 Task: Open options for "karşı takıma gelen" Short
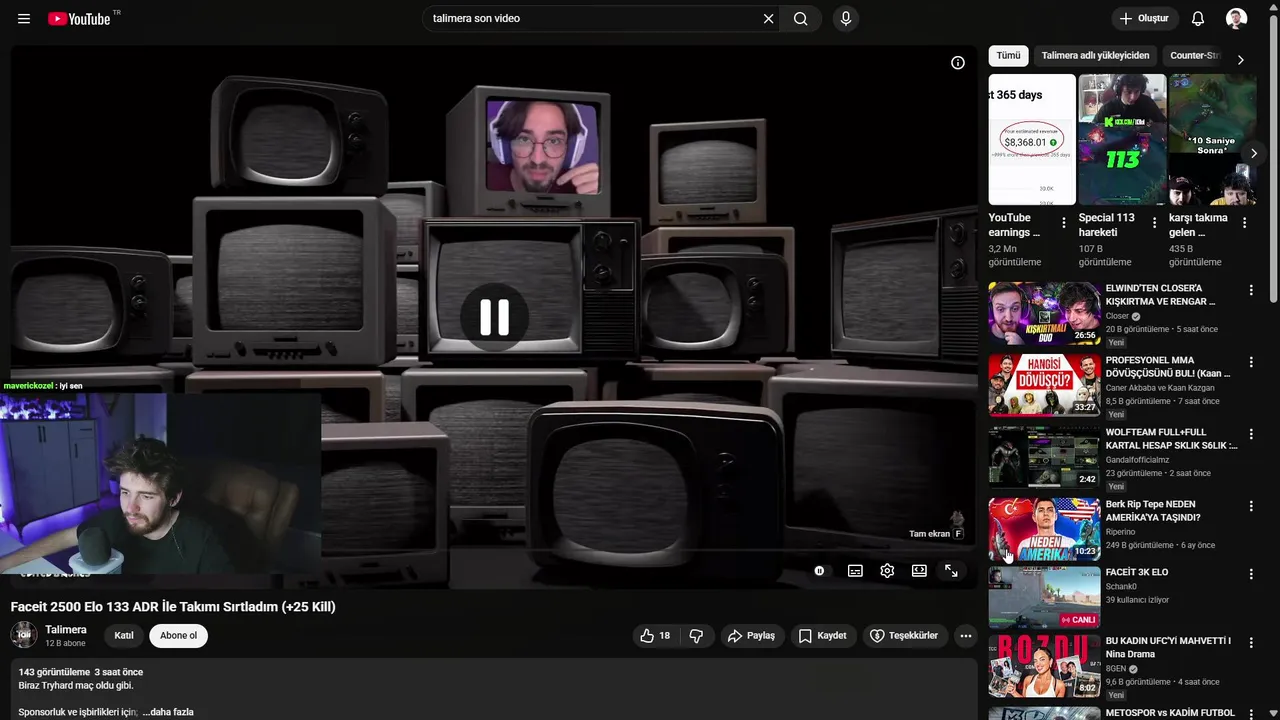pos(1244,223)
